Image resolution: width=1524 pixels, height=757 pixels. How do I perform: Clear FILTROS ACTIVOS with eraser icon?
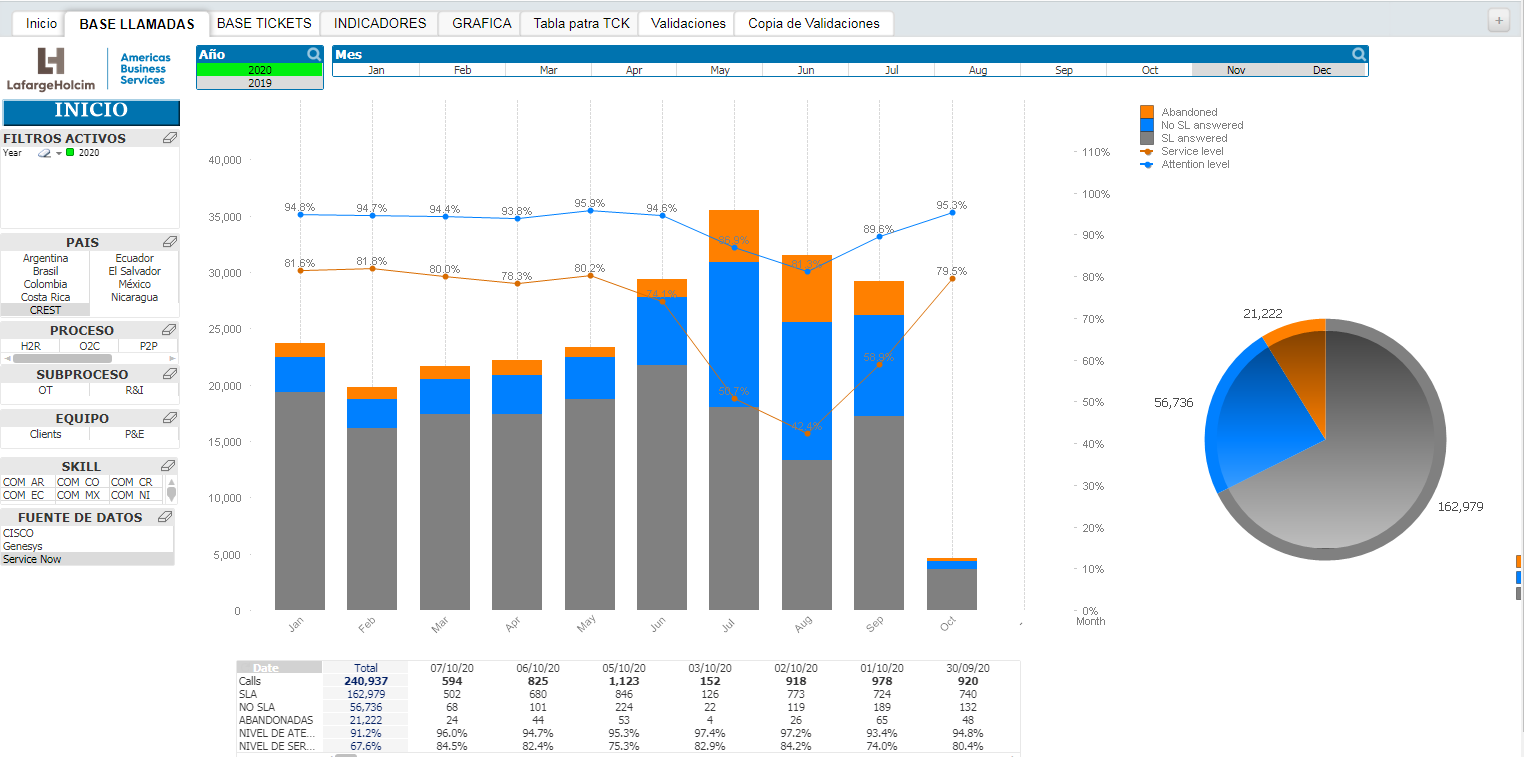coord(169,138)
